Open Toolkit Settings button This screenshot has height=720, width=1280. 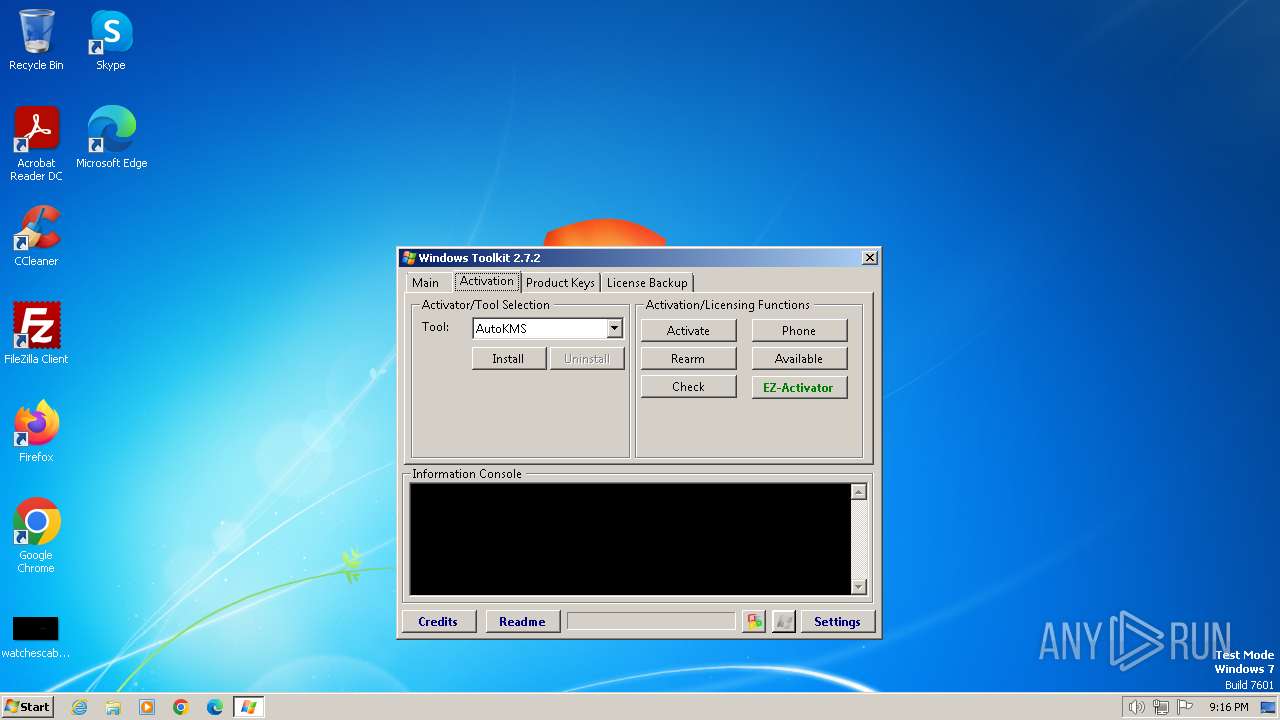coord(838,621)
